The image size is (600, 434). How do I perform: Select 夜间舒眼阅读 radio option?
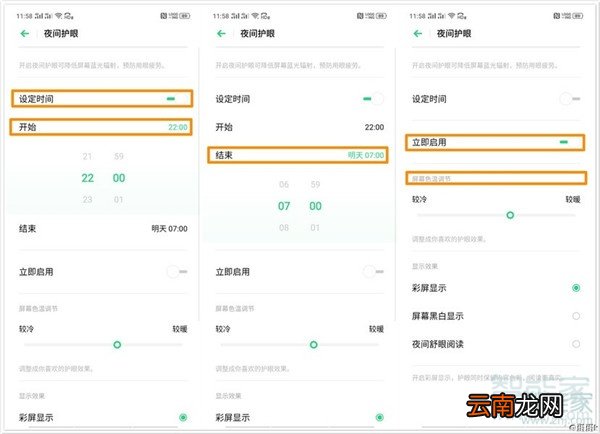coord(576,344)
